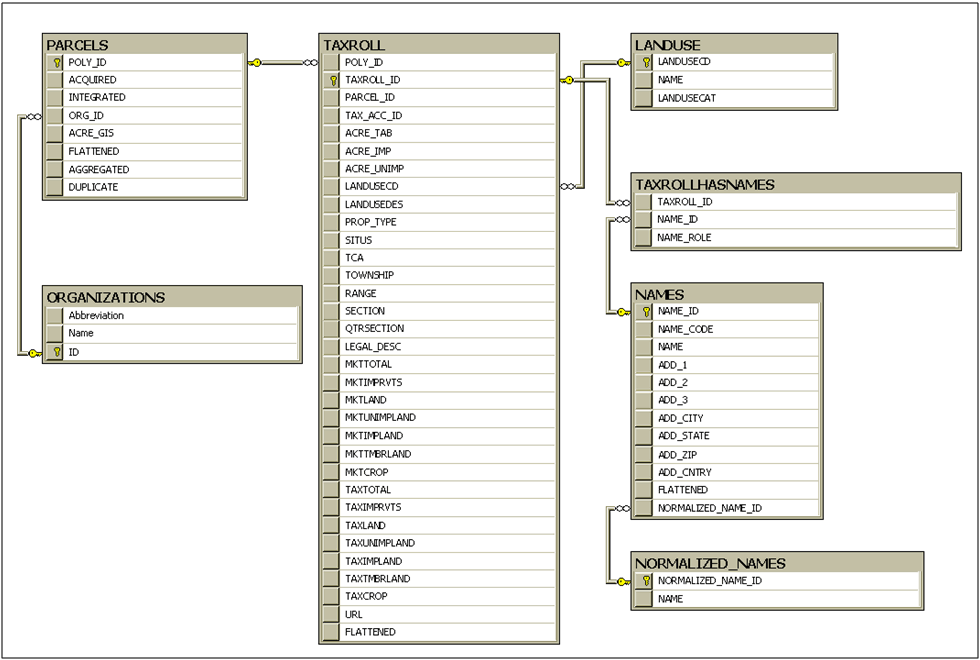The height and width of the screenshot is (660, 980).
Task: Select the NAME column in NORMALIZED_NAMES
Action: [x=778, y=599]
